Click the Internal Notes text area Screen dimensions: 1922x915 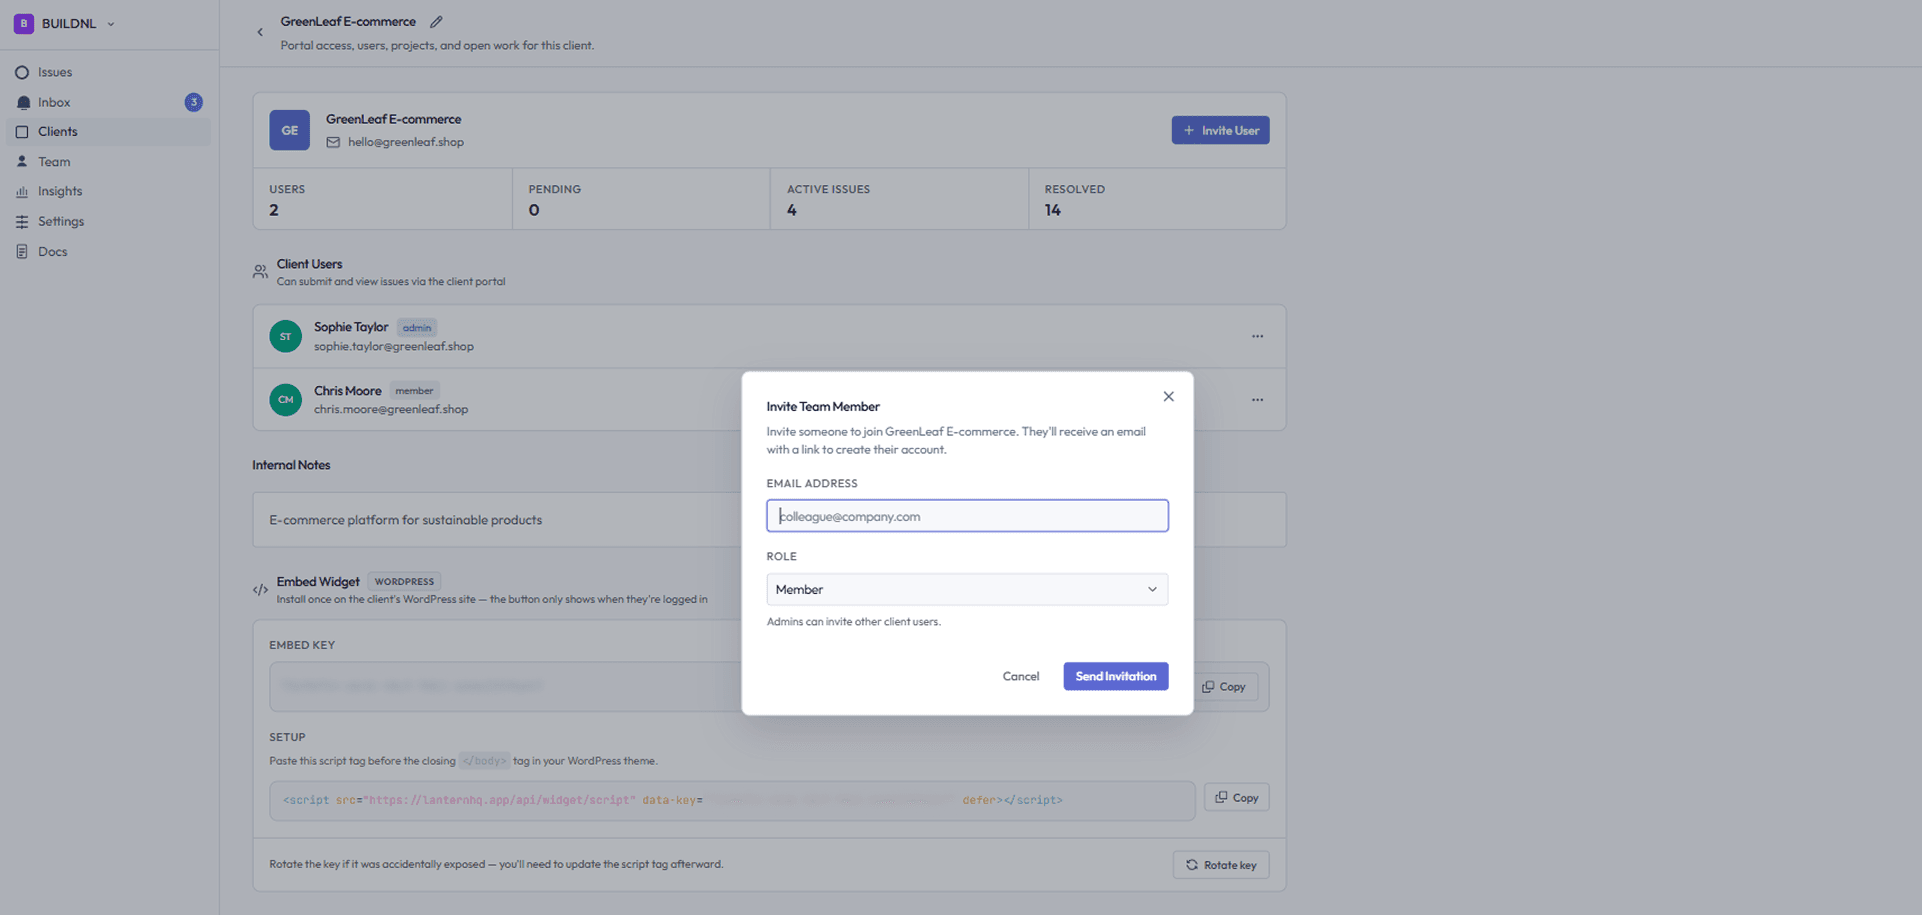[x=769, y=520]
